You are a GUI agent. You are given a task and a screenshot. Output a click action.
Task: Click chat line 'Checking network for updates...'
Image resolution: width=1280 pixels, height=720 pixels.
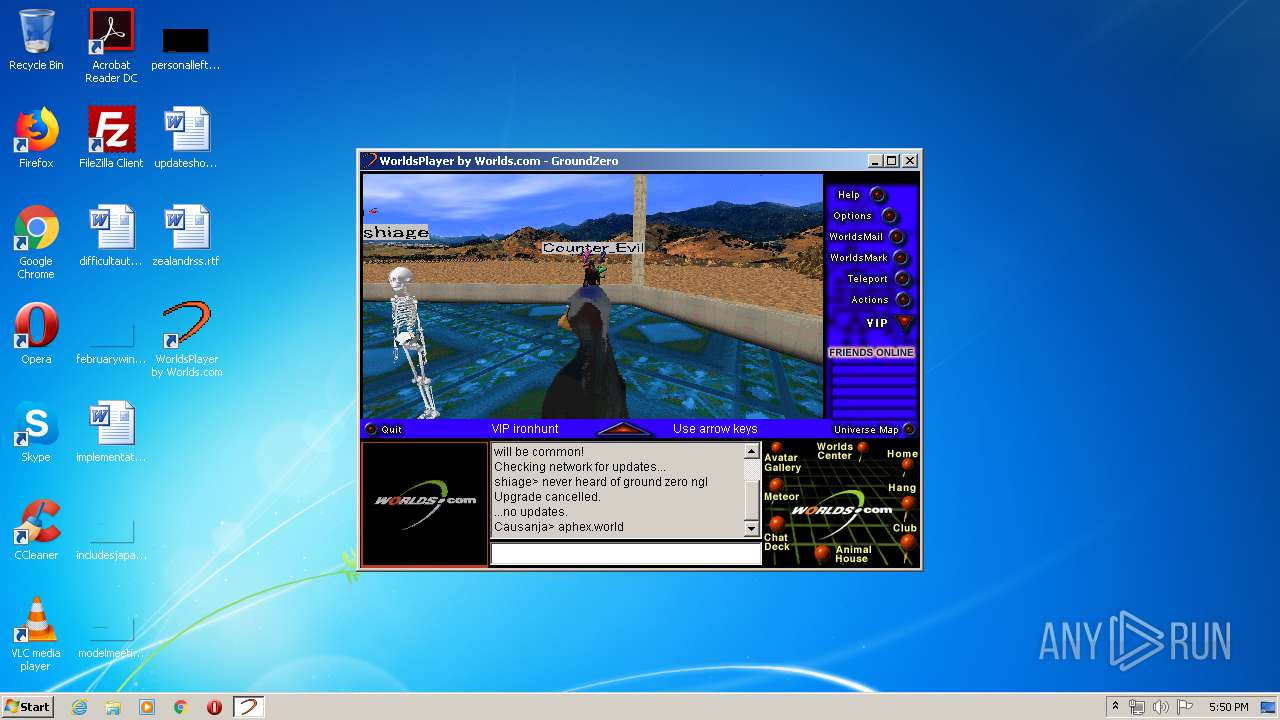pos(579,467)
